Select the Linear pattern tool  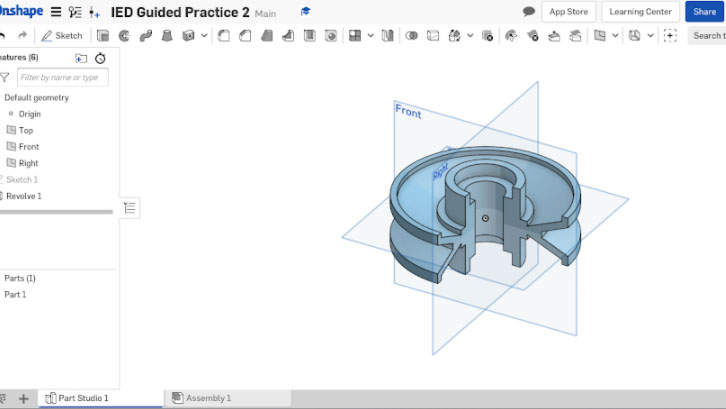[355, 36]
